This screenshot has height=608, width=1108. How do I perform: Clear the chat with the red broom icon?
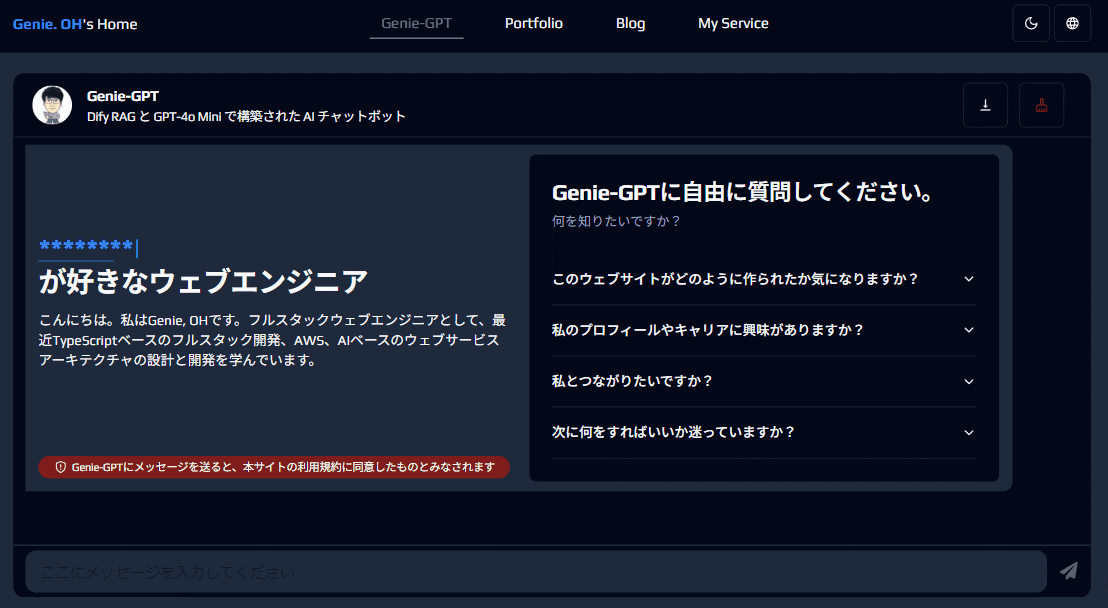pyautogui.click(x=1041, y=105)
